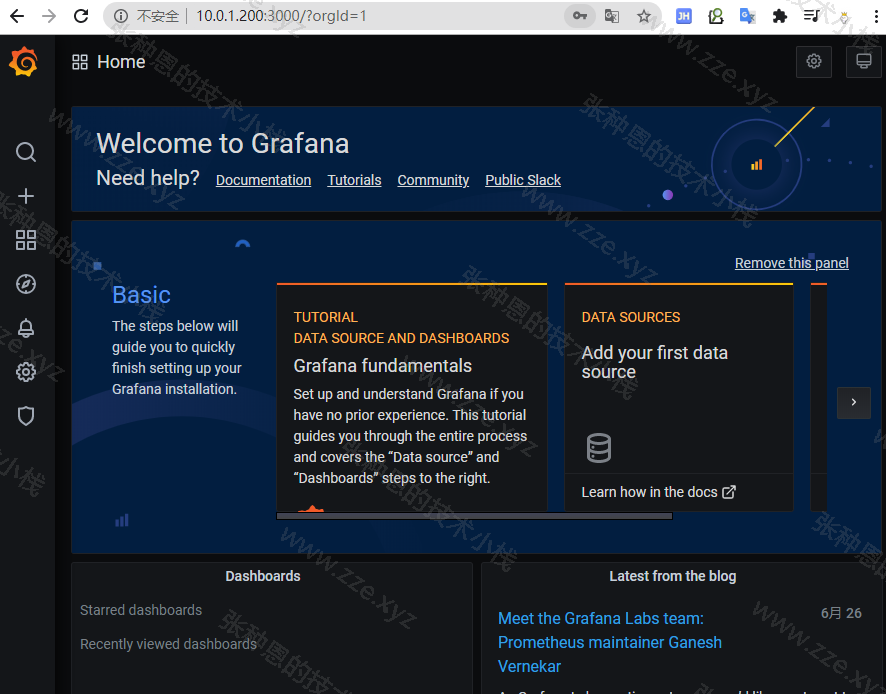
Task: Click the Latest from the blog title
Action: pyautogui.click(x=672, y=576)
